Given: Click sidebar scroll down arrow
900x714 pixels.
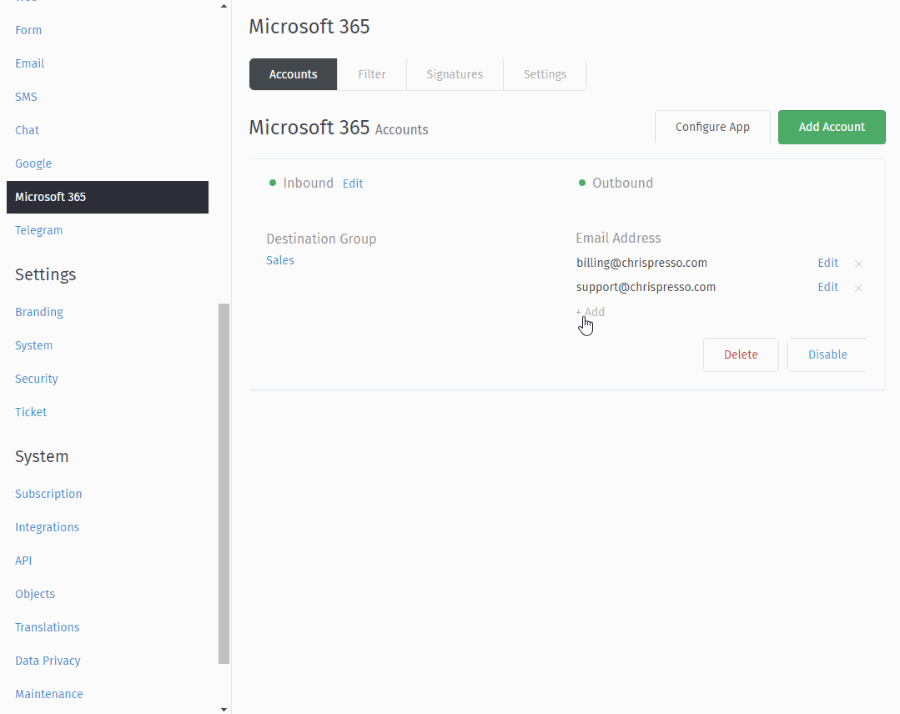Looking at the screenshot, I should (224, 709).
